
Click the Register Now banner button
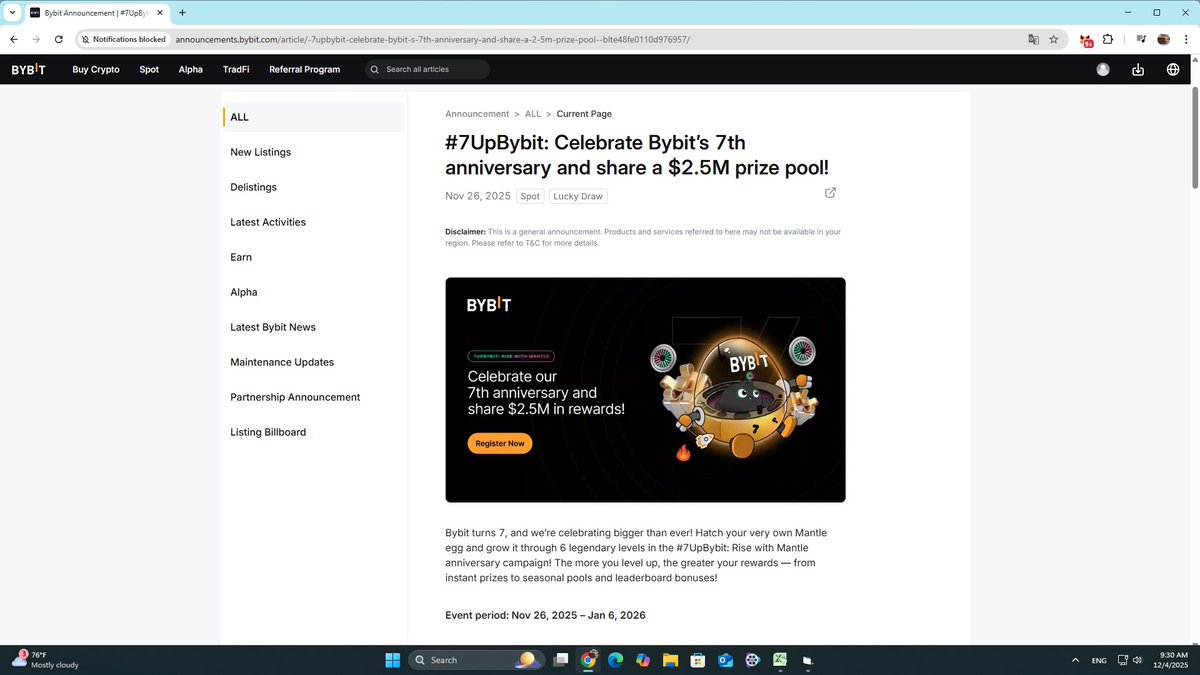point(500,443)
